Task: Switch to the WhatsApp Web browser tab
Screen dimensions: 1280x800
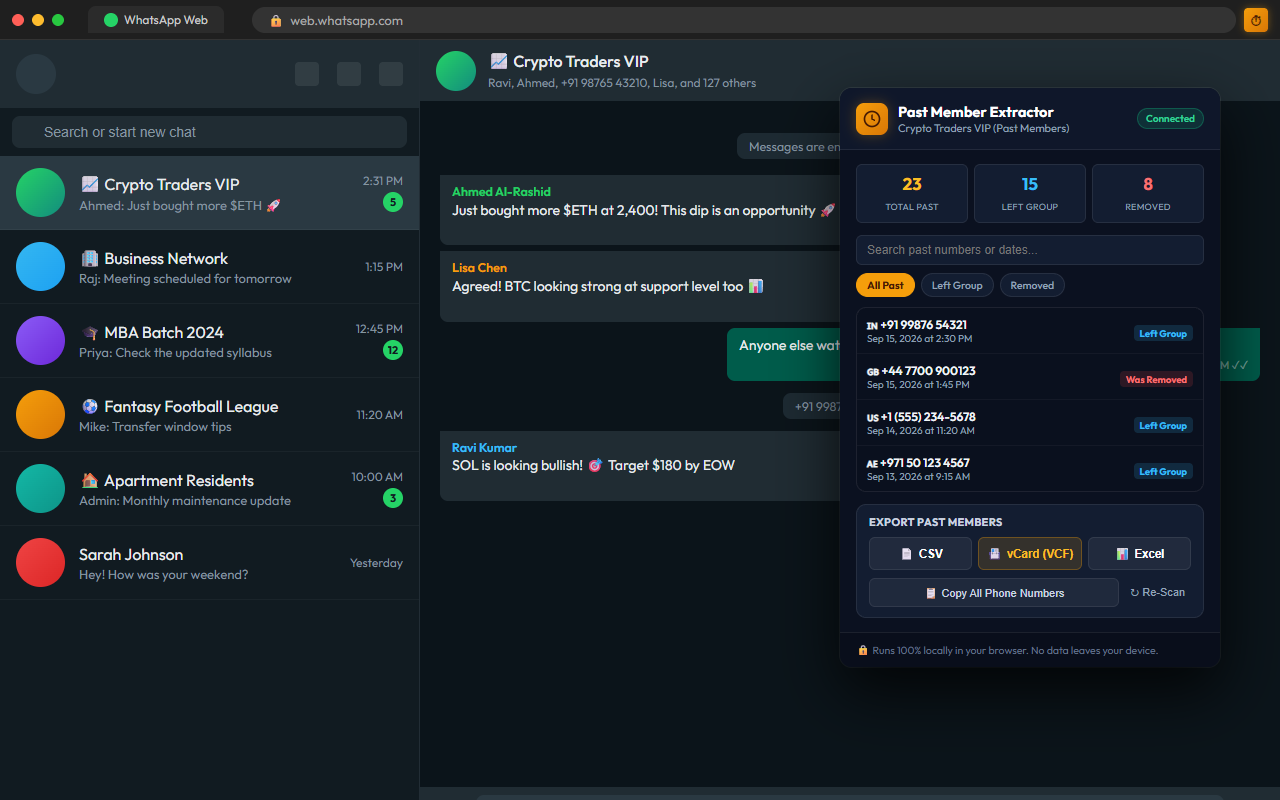Action: tap(156, 20)
